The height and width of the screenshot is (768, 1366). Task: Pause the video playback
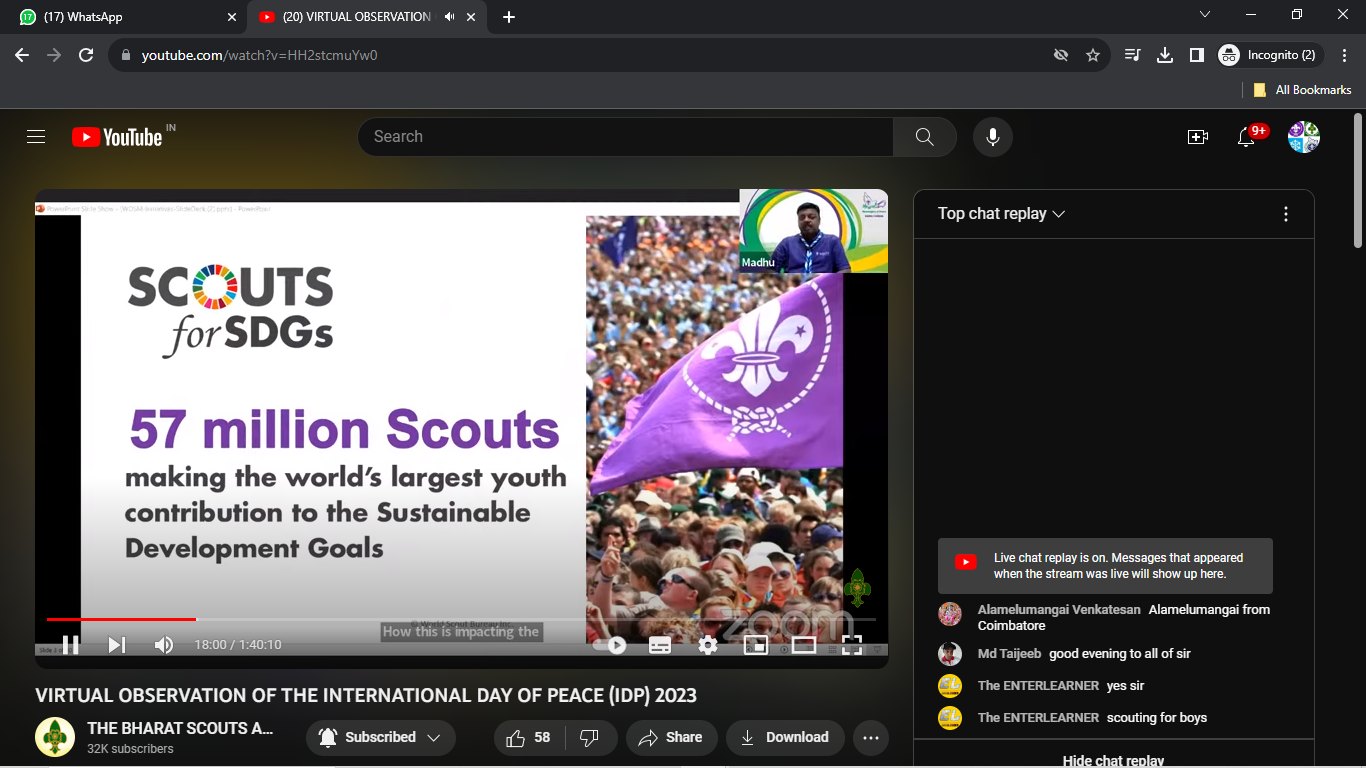71,645
